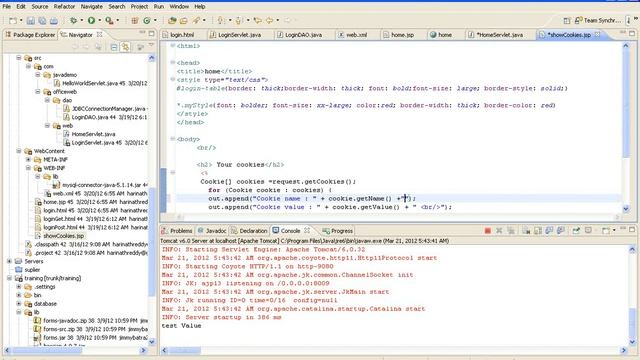The image size is (640, 360).
Task: Click the New Java Package icon
Action: (135, 20)
